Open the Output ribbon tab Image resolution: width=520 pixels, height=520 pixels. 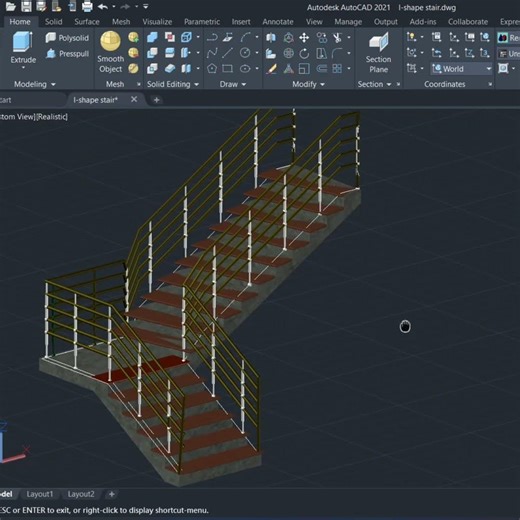click(x=386, y=22)
